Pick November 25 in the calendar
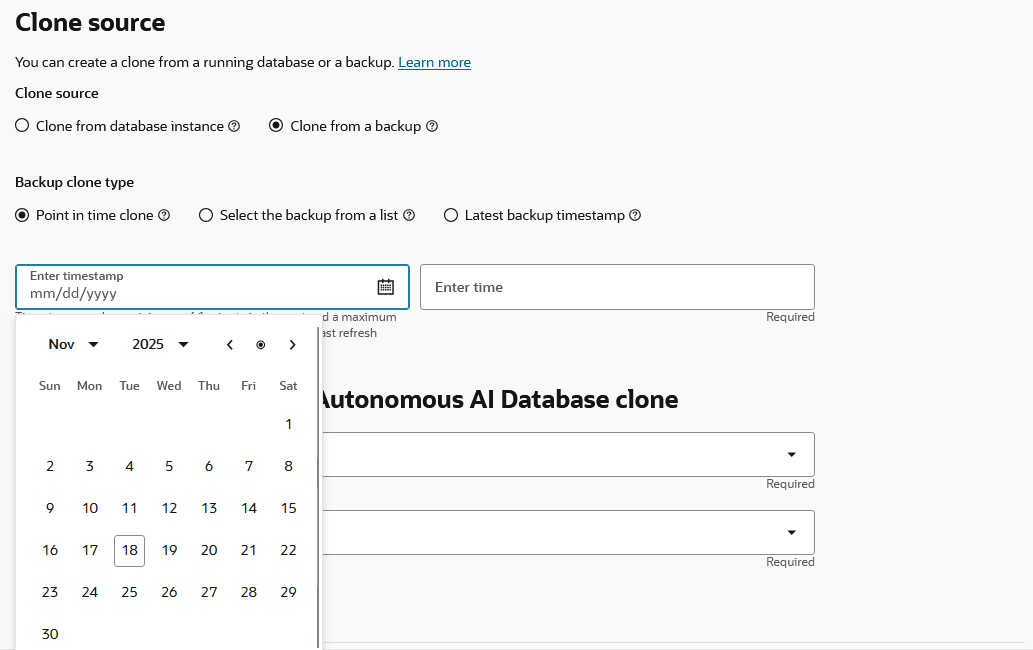 tap(129, 592)
